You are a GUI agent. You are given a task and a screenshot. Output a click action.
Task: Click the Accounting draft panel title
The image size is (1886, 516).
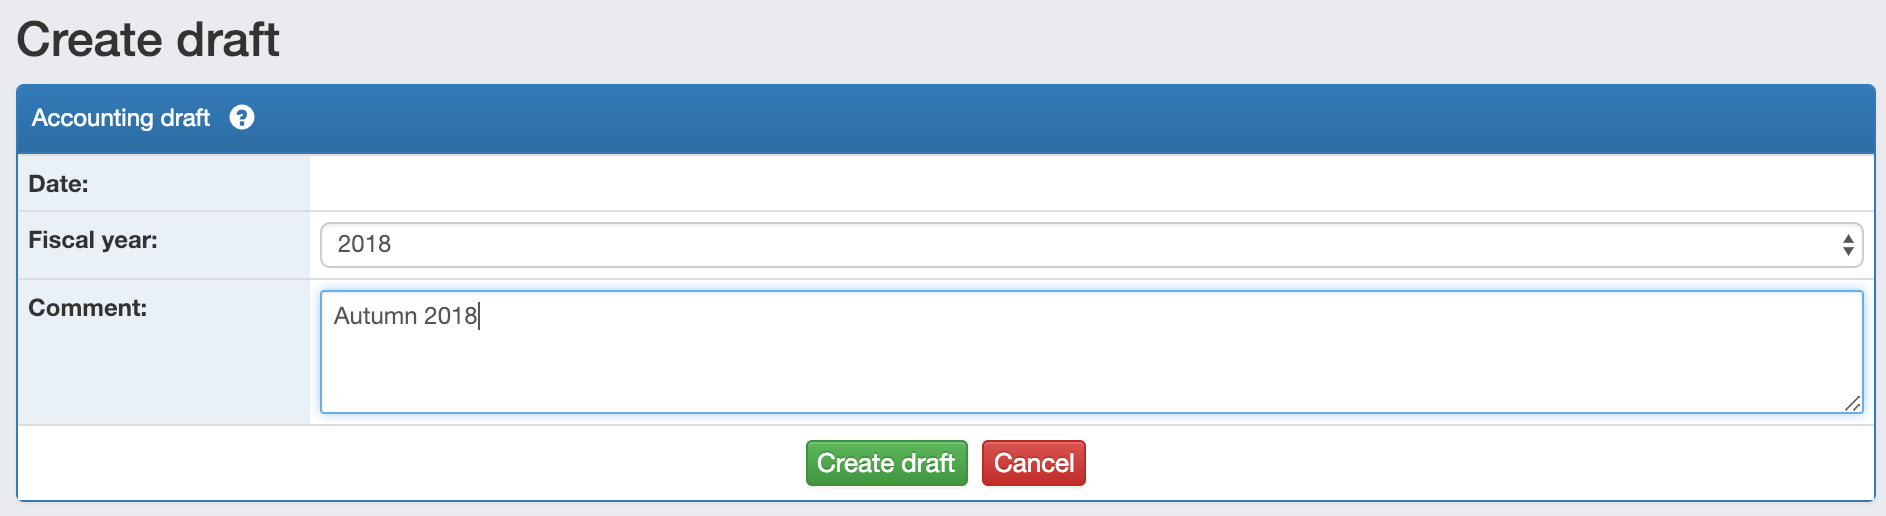coord(121,118)
